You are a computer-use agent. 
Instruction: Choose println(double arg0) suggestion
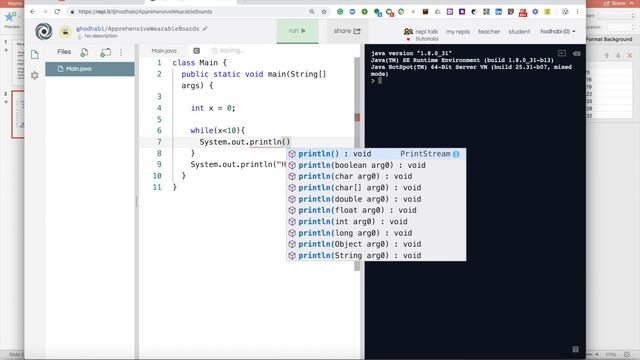click(376, 199)
